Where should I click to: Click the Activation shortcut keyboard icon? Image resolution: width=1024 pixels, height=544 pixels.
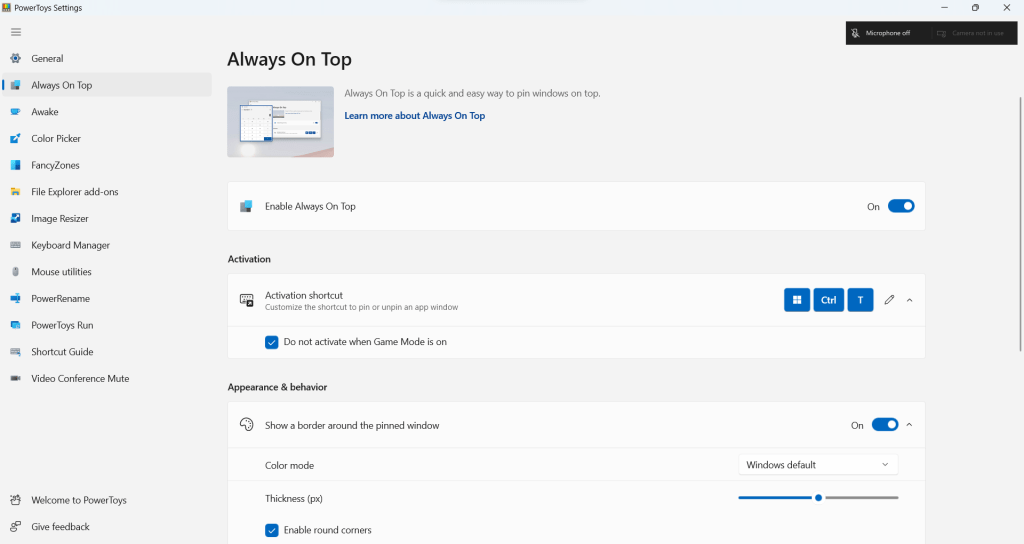point(247,300)
